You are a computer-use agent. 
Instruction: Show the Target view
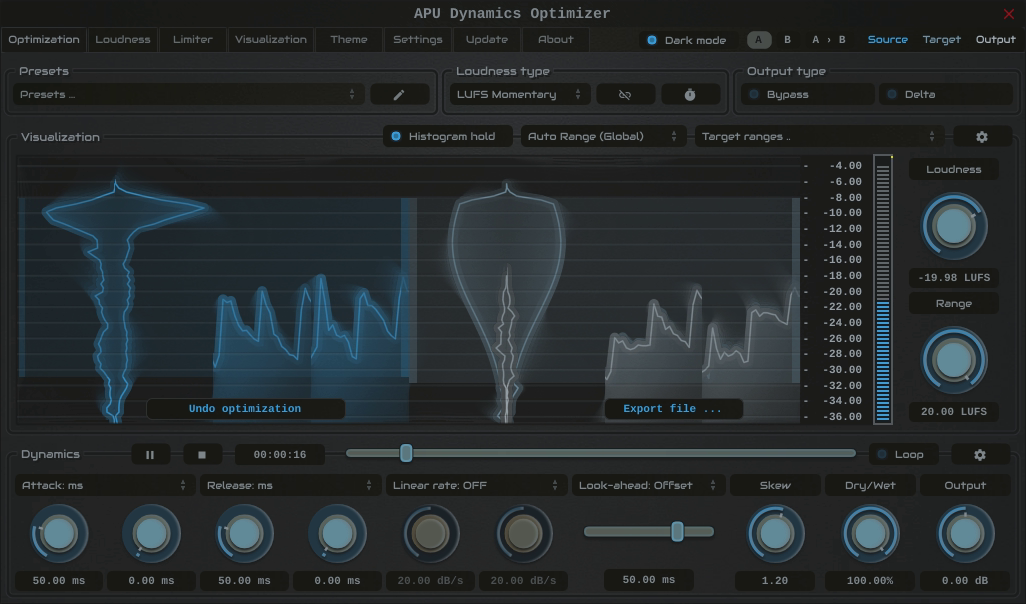[x=942, y=40]
